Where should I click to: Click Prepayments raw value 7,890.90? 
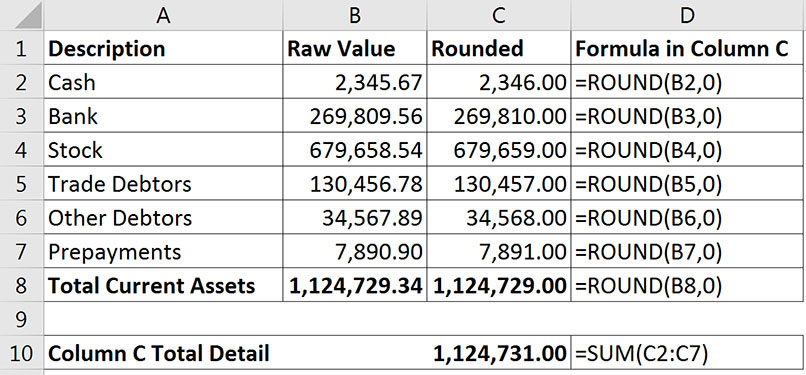pyautogui.click(x=355, y=252)
